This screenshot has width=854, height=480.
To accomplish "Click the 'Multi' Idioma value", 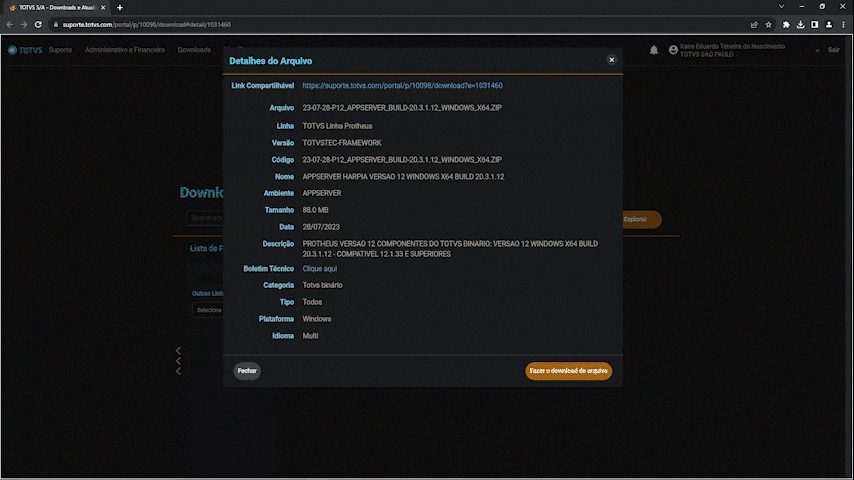I will [x=310, y=336].
